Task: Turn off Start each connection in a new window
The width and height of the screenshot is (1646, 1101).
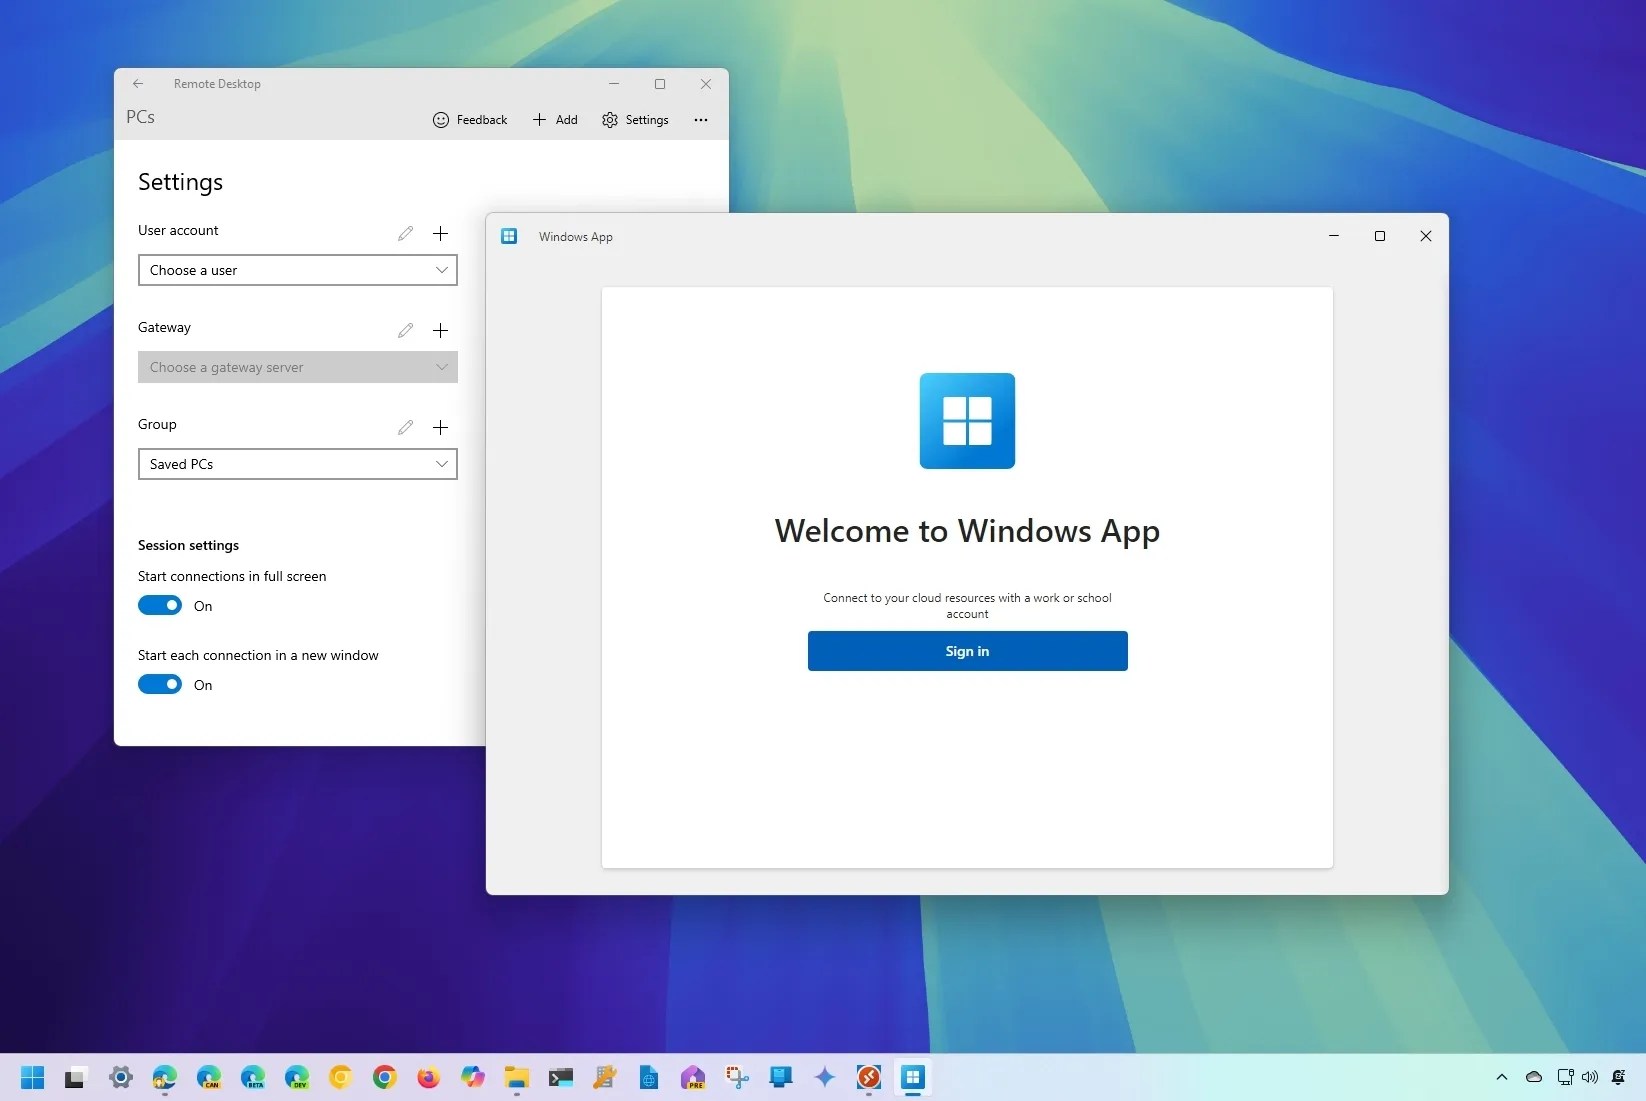Action: [159, 684]
